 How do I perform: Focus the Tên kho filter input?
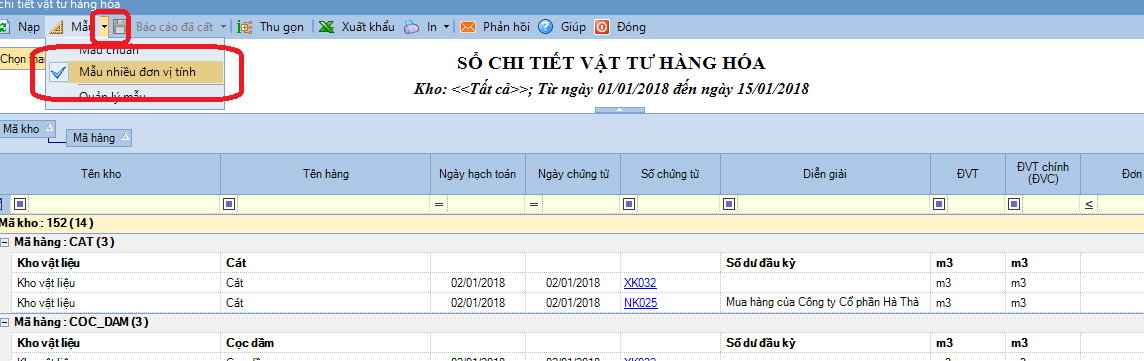tap(123, 203)
